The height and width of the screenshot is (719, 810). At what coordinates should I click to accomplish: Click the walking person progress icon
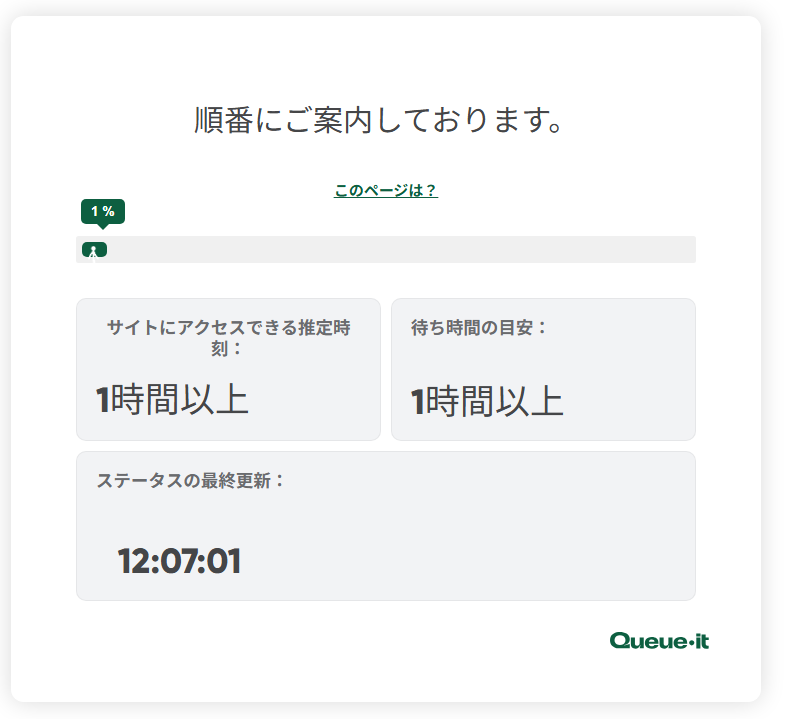pos(94,253)
